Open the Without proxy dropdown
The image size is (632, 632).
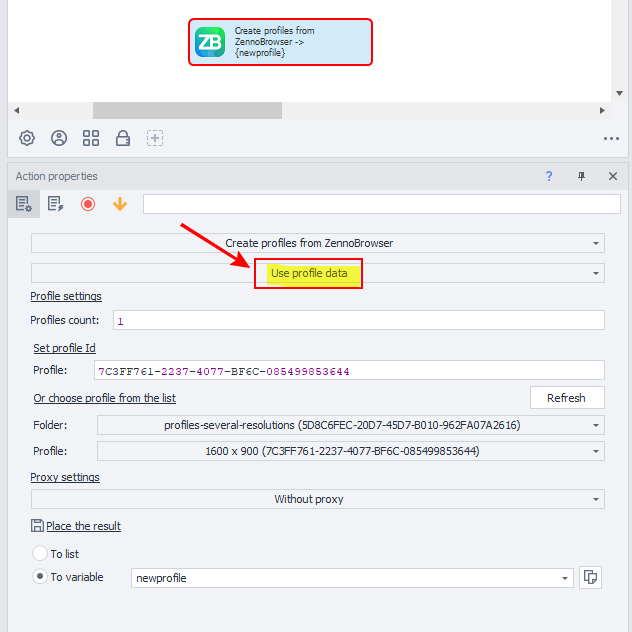[318, 499]
